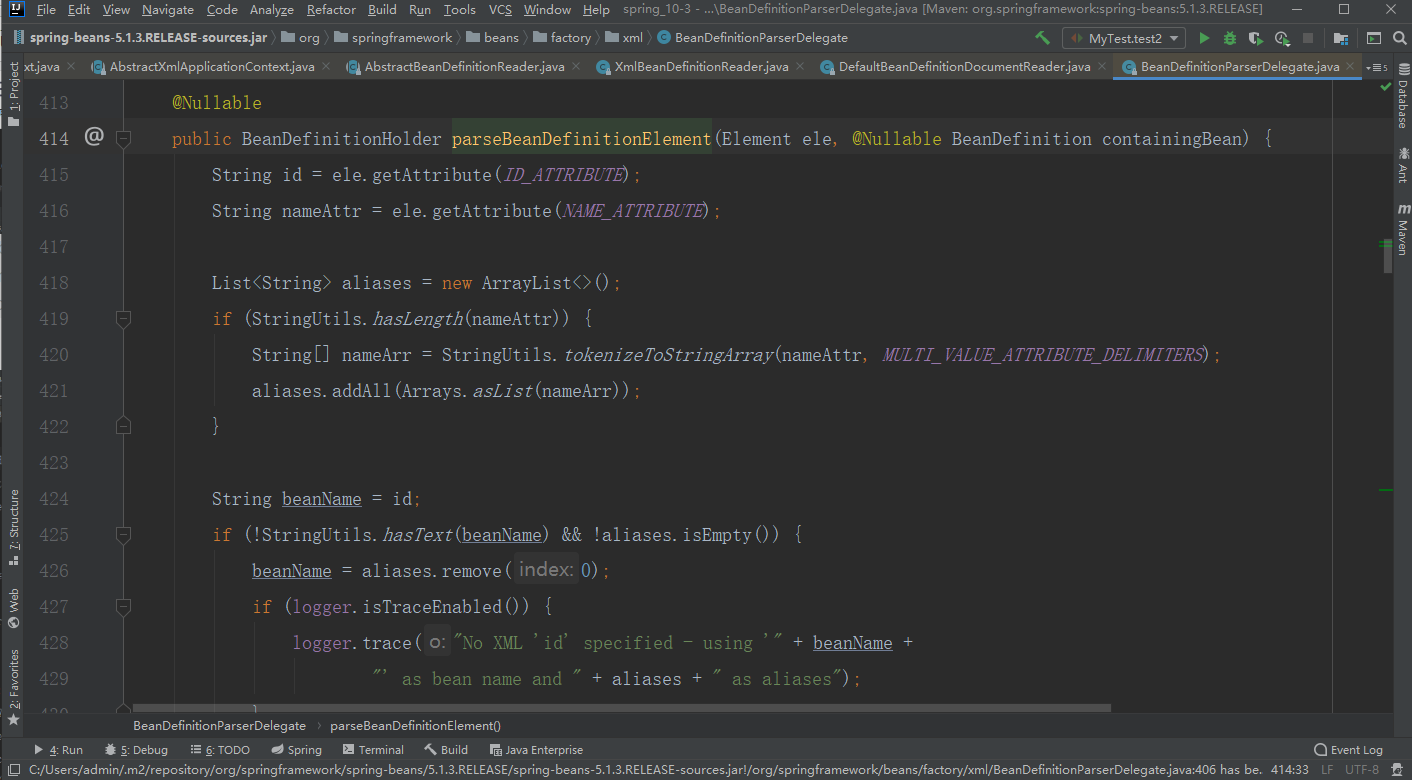Collapse method fold marker on line 414

(x=124, y=139)
